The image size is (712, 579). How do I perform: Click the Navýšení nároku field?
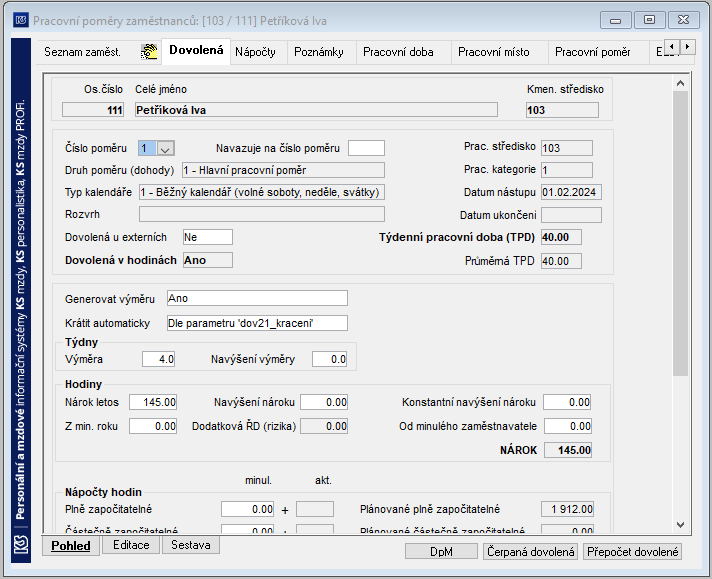pyautogui.click(x=324, y=402)
